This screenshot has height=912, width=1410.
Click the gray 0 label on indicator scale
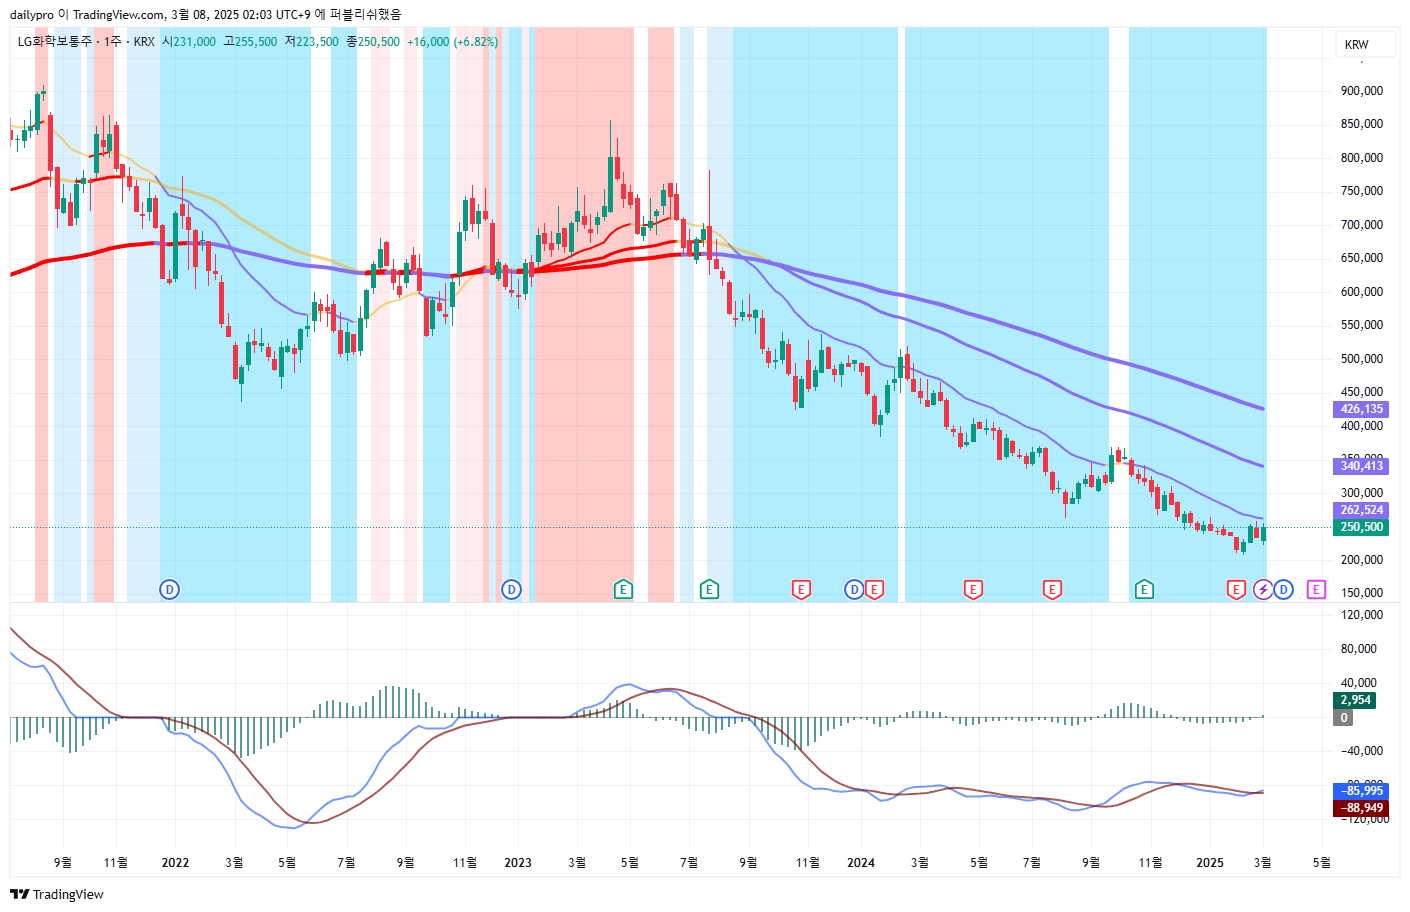tap(1344, 717)
